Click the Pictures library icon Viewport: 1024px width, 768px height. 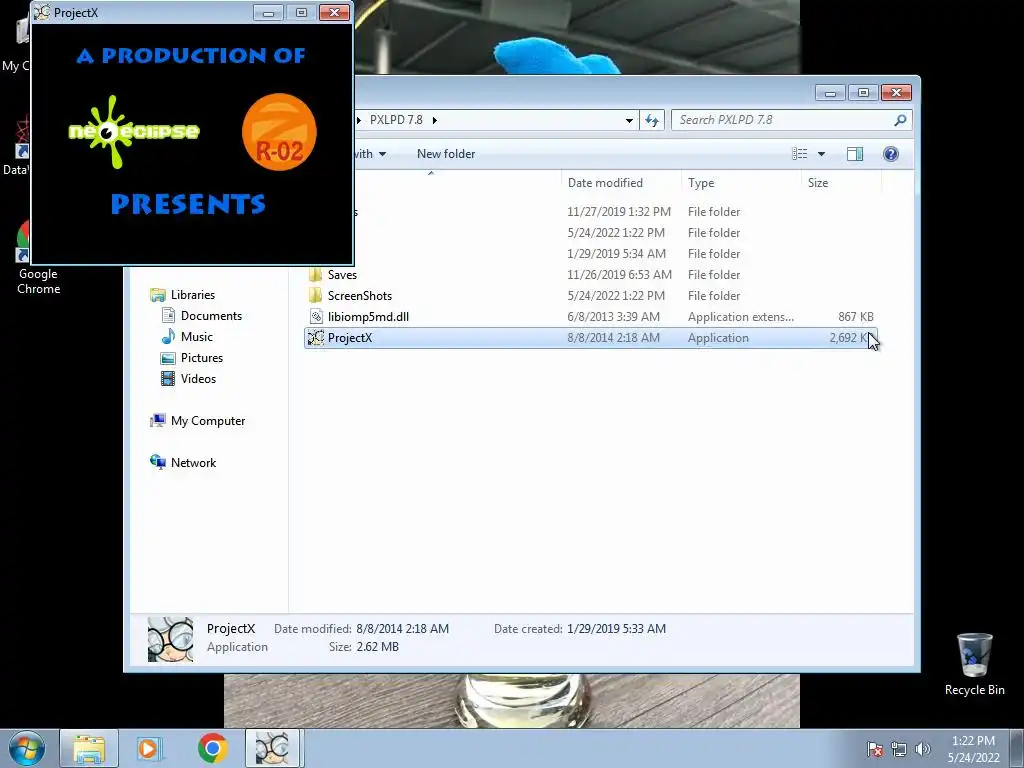point(168,358)
